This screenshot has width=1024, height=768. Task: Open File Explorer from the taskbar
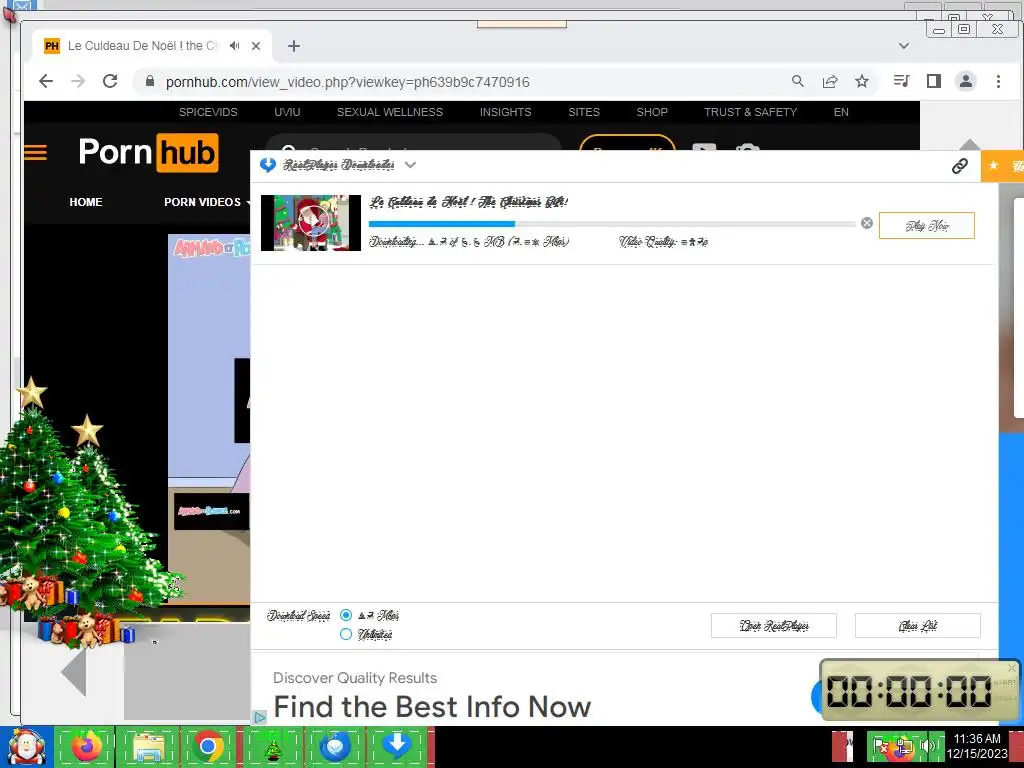point(148,746)
